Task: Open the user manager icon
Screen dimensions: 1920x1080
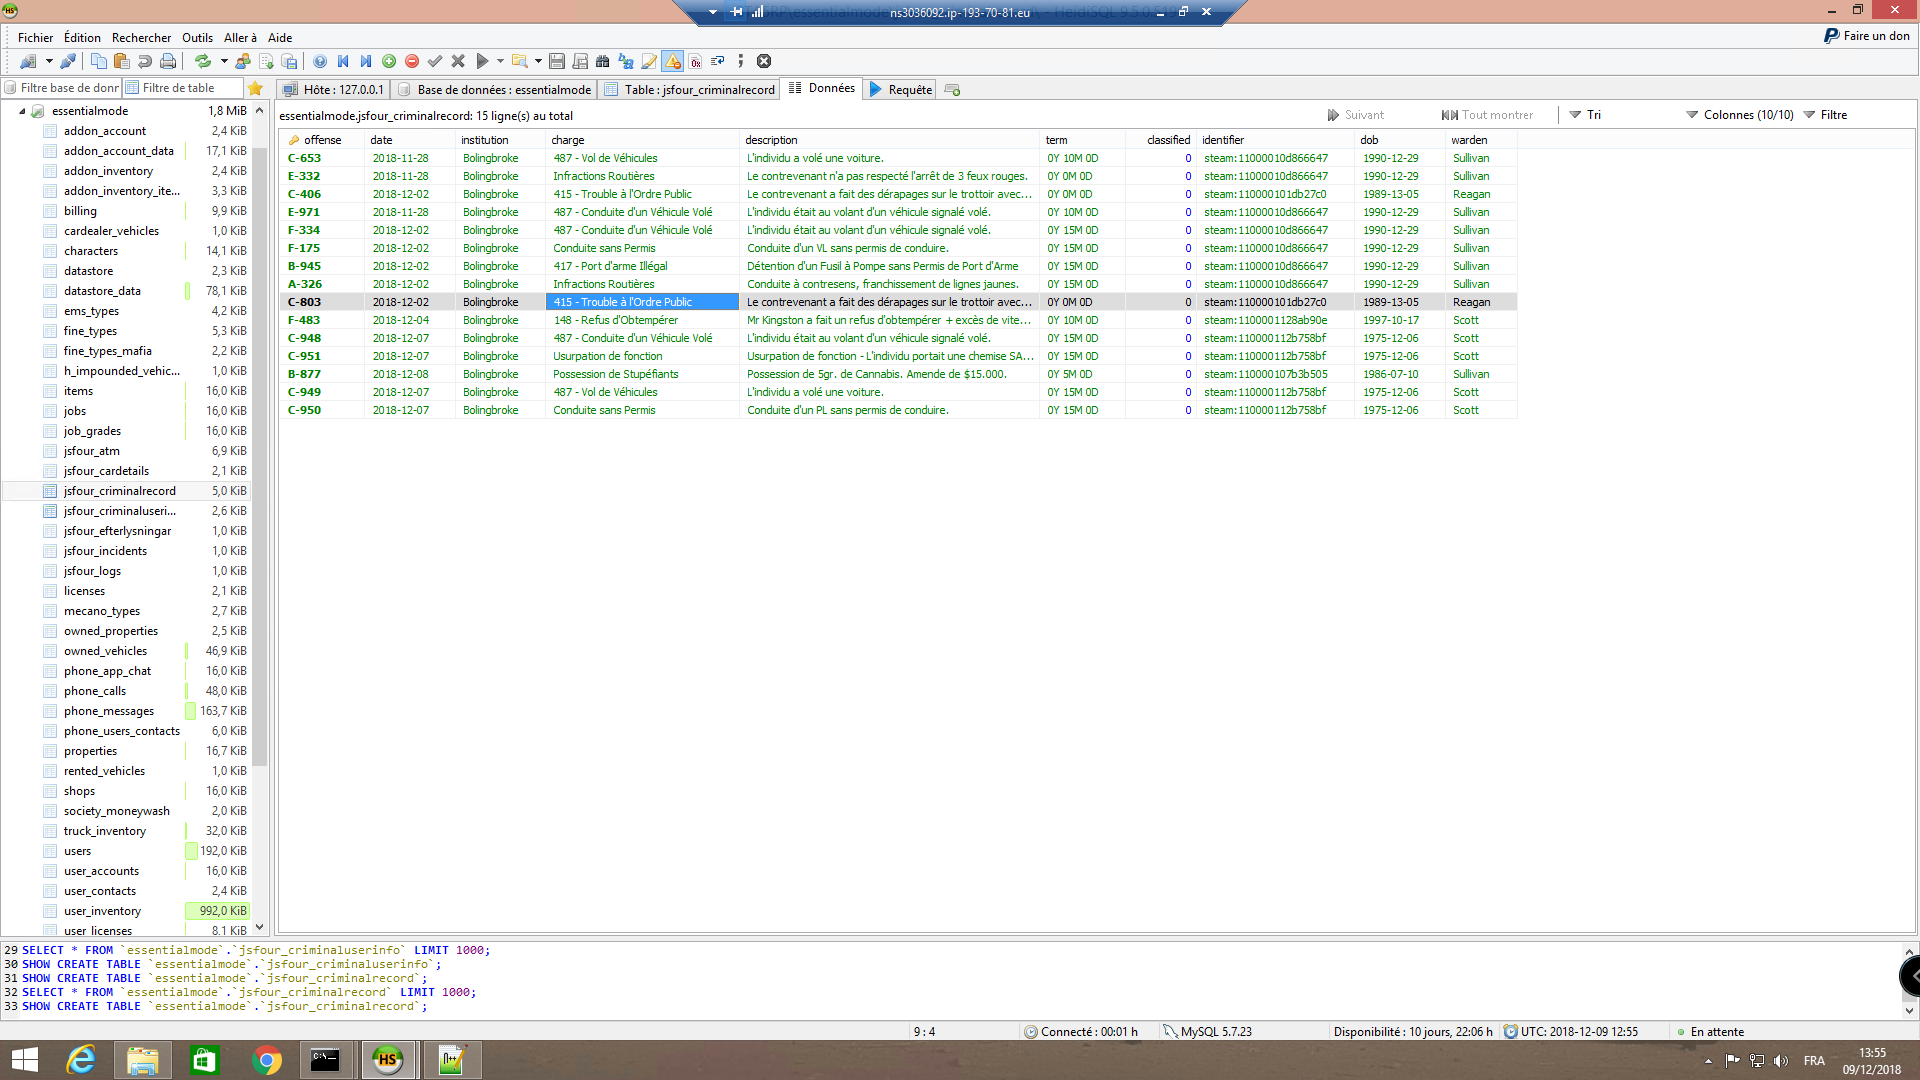Action: tap(242, 61)
